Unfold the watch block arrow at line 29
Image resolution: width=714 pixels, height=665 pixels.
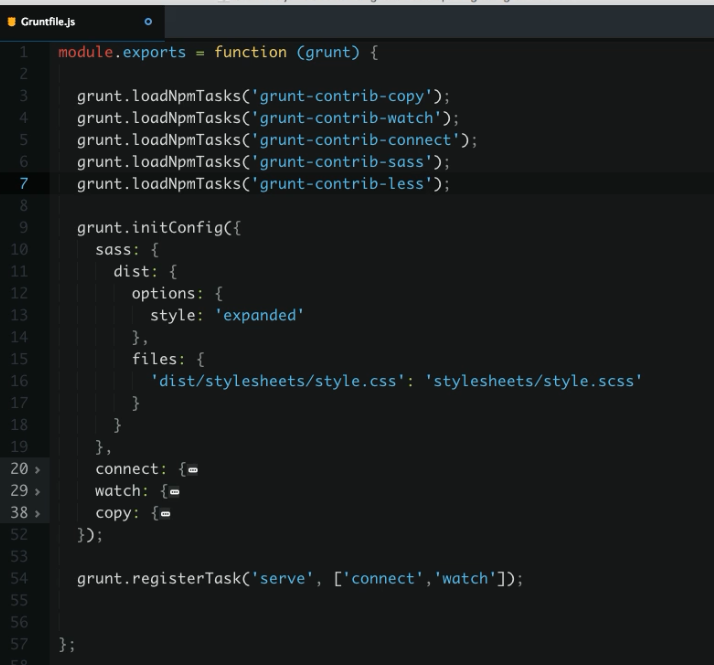[x=38, y=491]
